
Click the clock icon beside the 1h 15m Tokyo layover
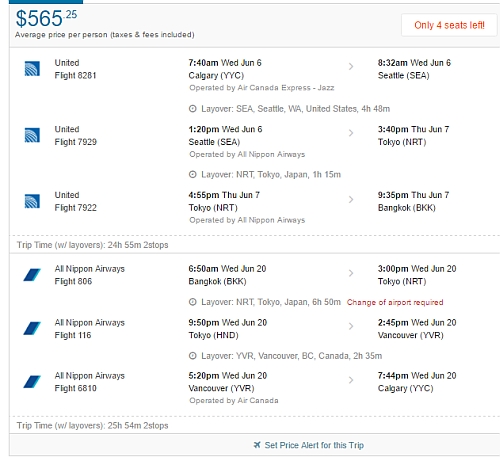(193, 174)
